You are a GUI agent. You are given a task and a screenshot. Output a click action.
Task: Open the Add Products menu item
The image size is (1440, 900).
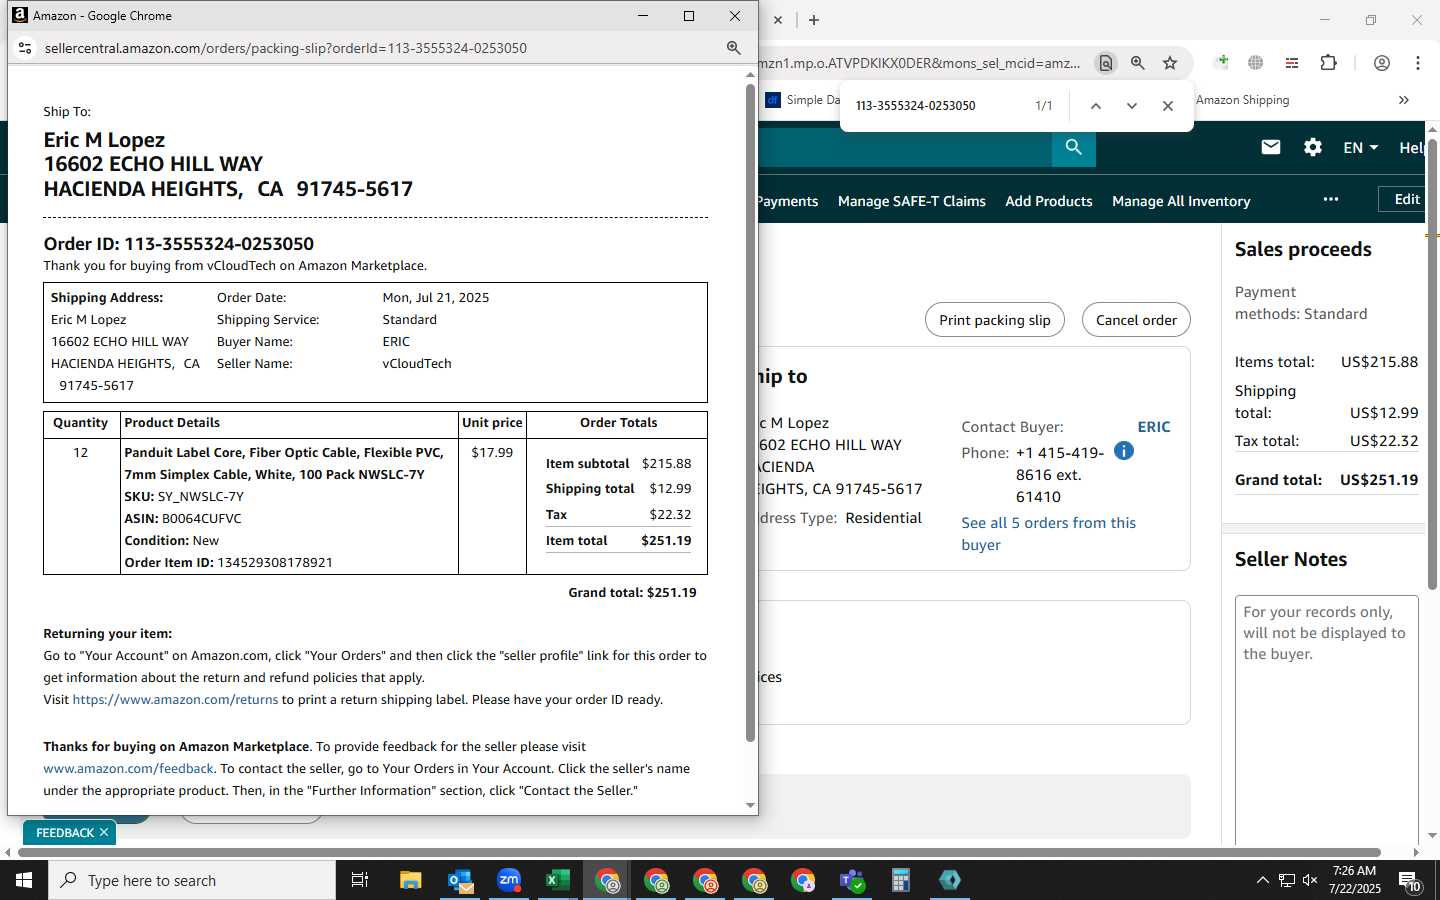tap(1049, 201)
